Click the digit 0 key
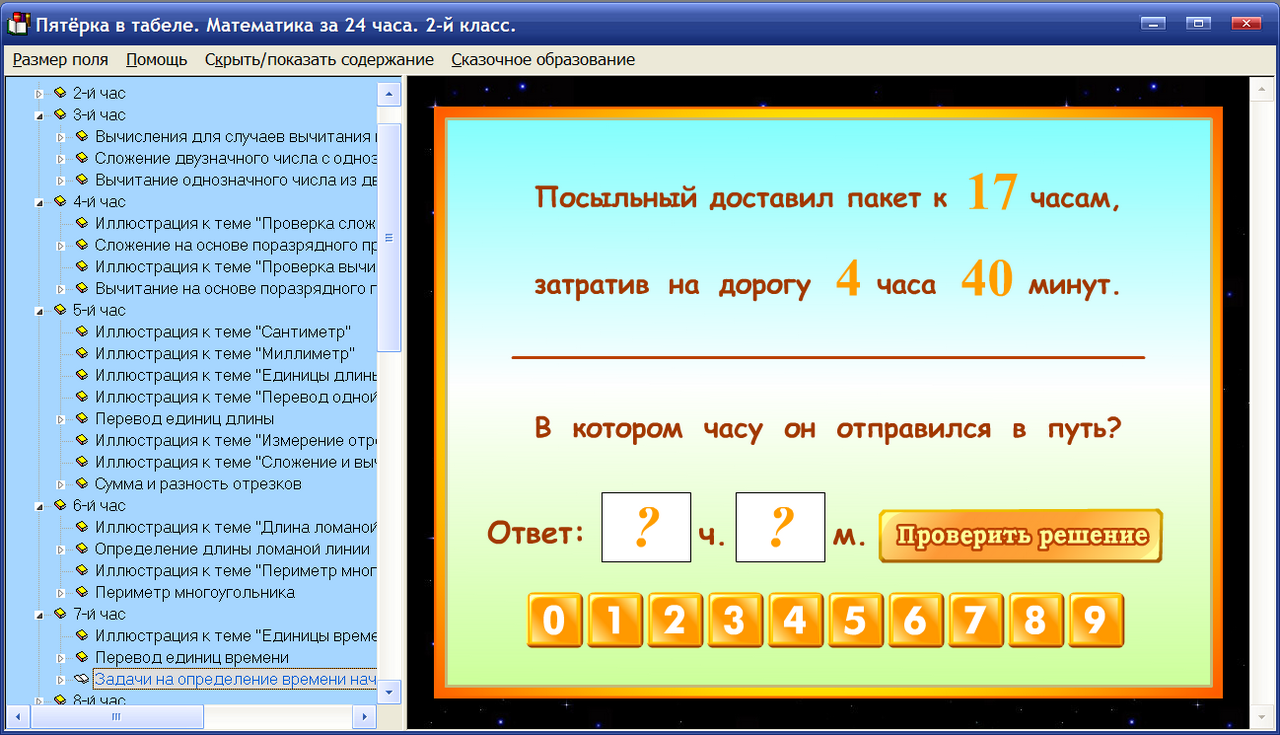This screenshot has width=1280, height=735. tap(554, 620)
